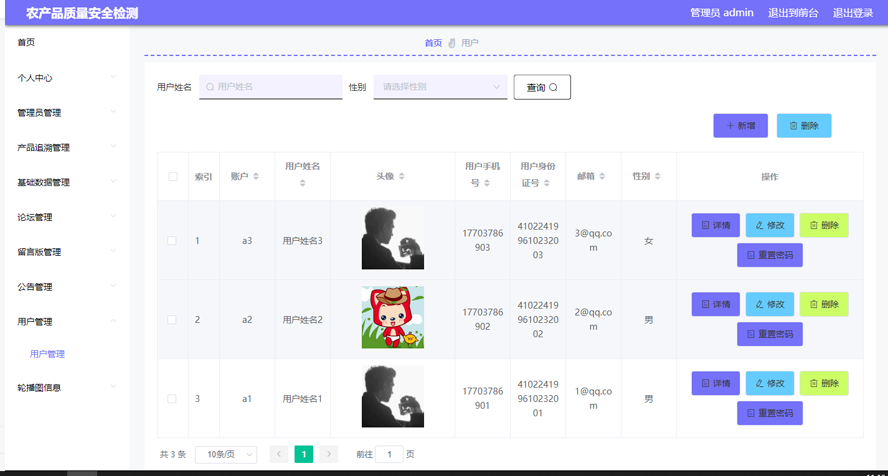
Task: Expand 轮播图信息 sidebar menu
Action: (x=67, y=388)
